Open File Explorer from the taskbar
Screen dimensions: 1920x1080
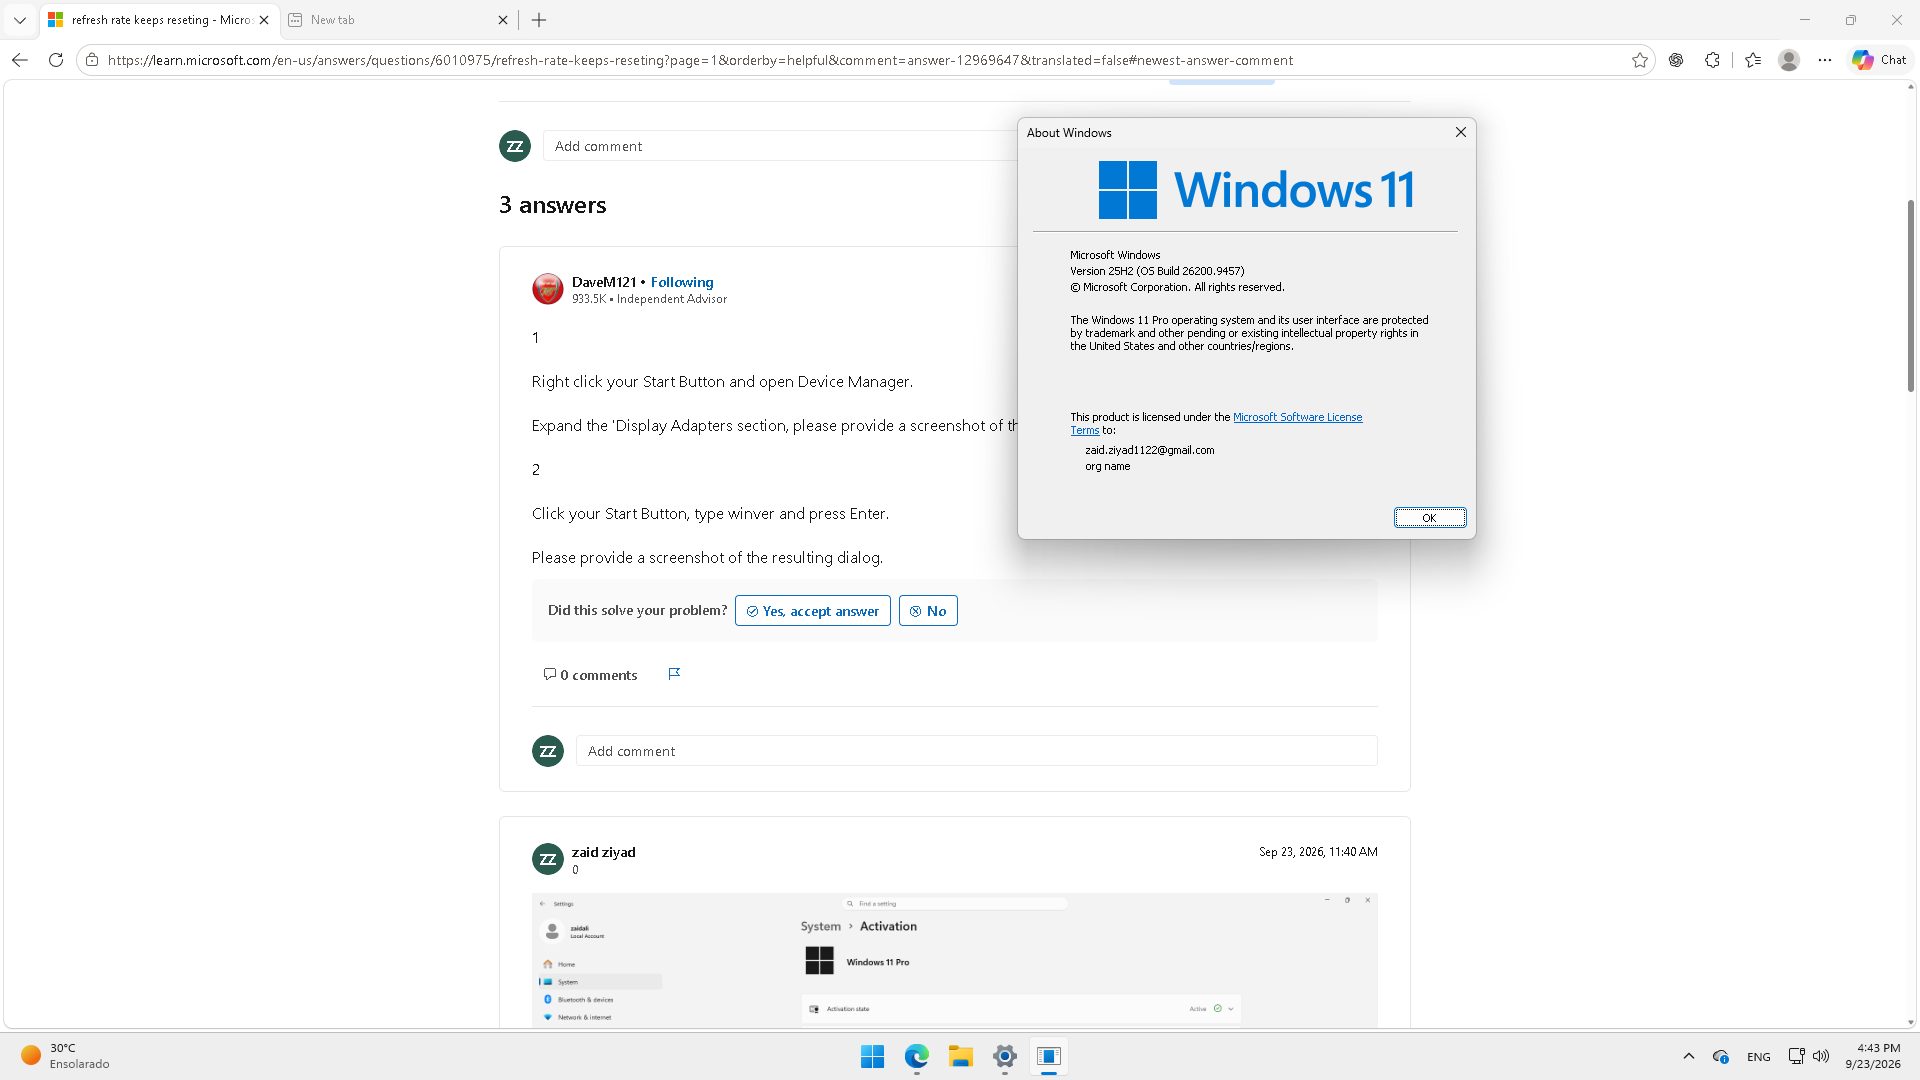(x=961, y=1056)
